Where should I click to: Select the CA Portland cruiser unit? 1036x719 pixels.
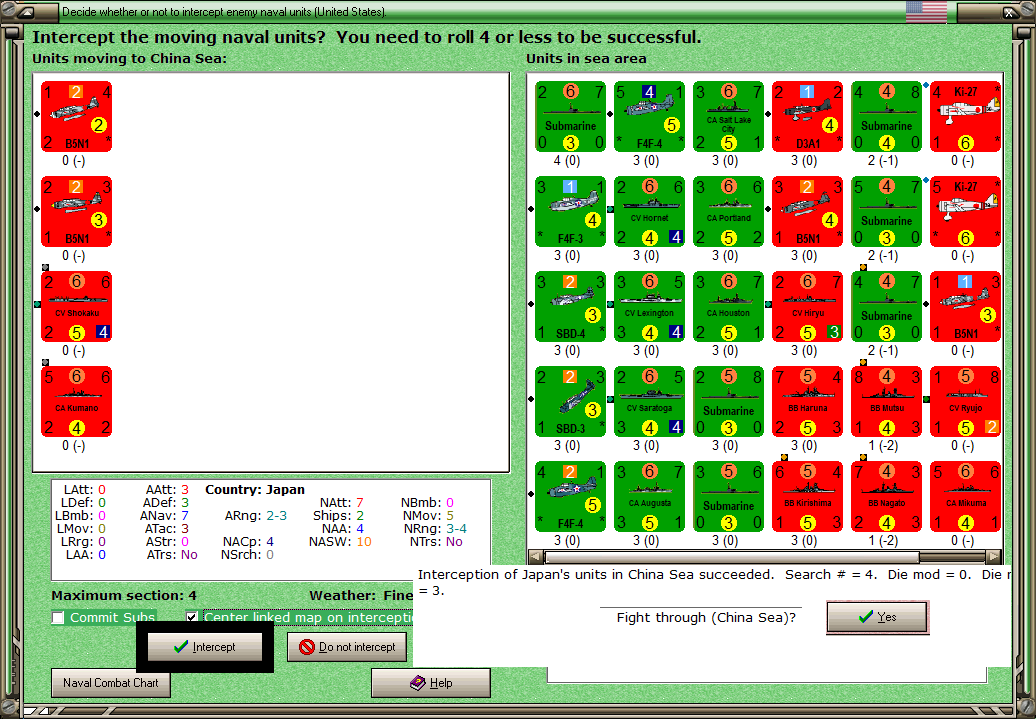(x=729, y=211)
